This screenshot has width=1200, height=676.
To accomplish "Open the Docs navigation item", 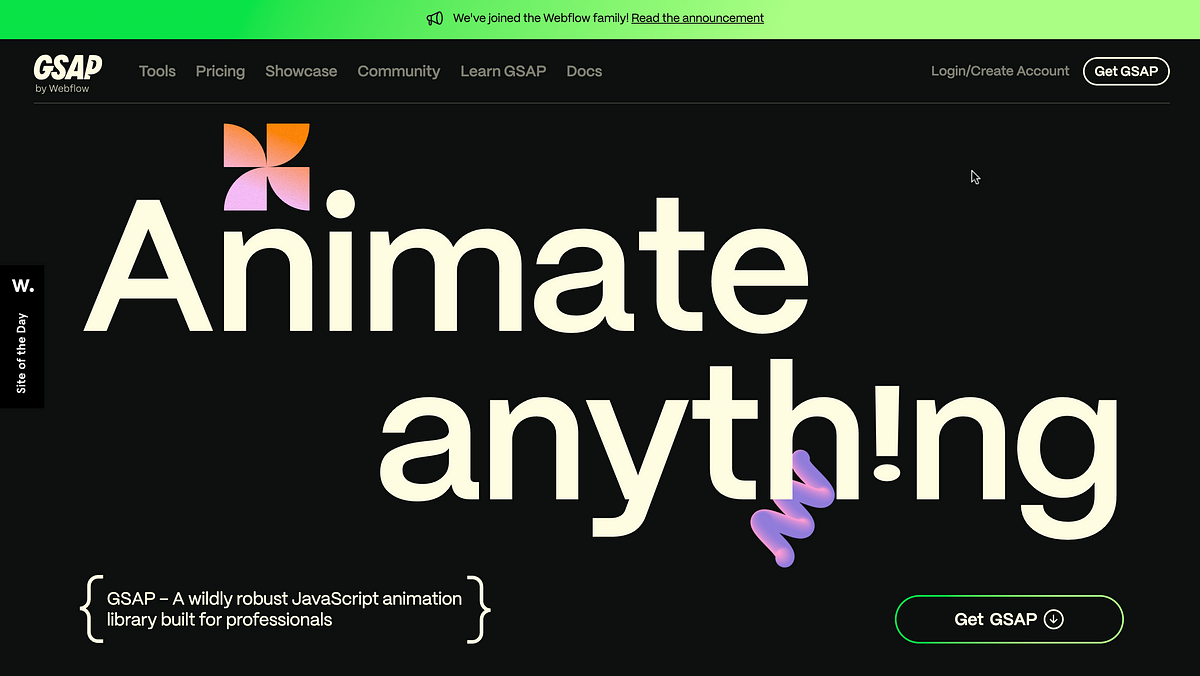I will coord(584,71).
